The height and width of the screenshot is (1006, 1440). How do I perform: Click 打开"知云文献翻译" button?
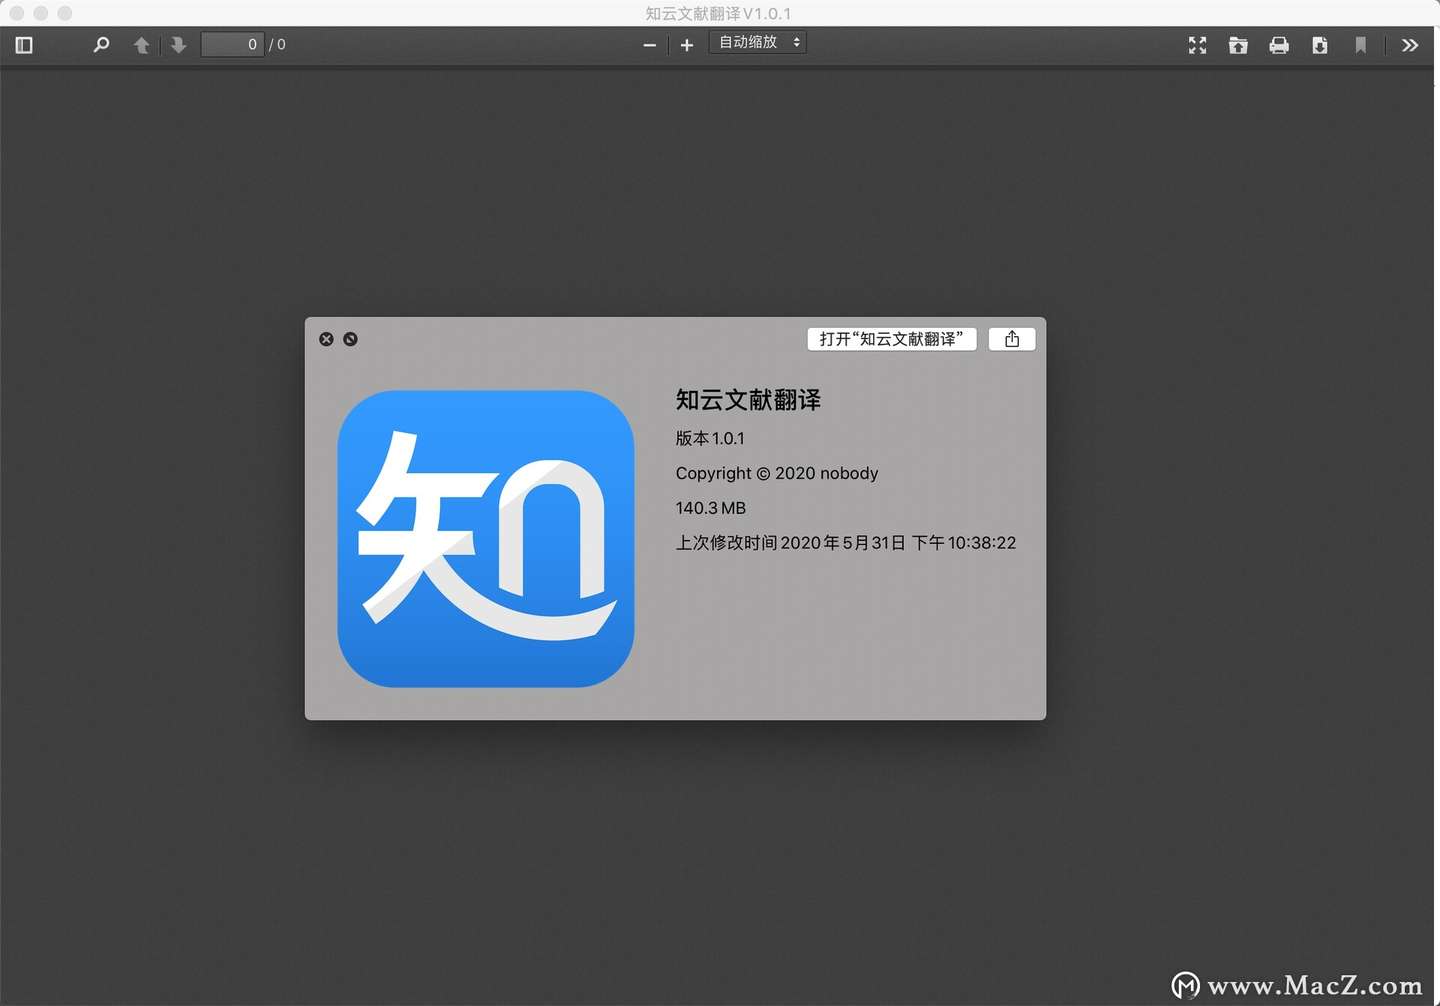[x=892, y=339]
